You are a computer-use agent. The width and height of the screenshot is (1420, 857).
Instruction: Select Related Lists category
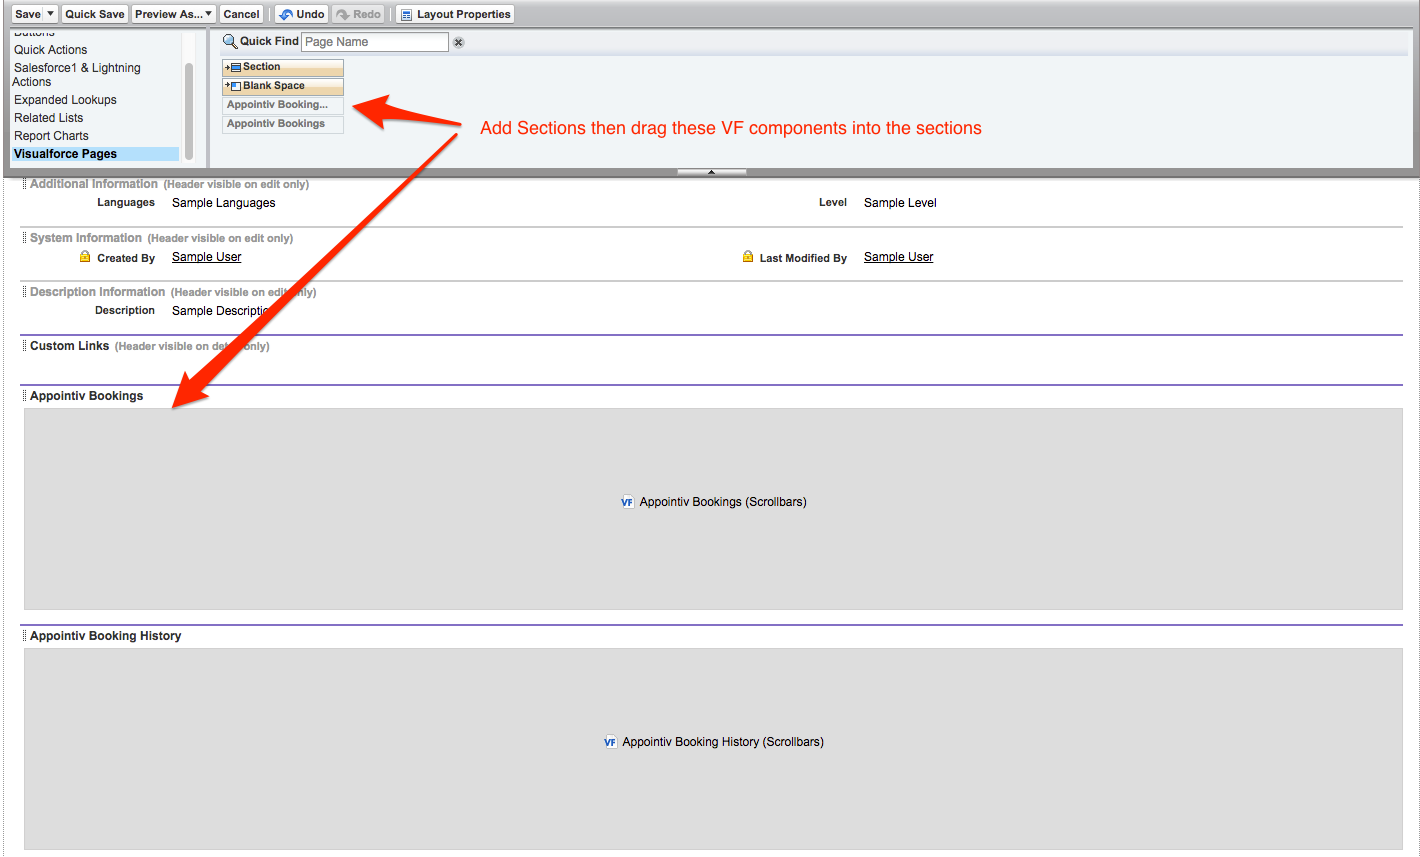coord(49,118)
